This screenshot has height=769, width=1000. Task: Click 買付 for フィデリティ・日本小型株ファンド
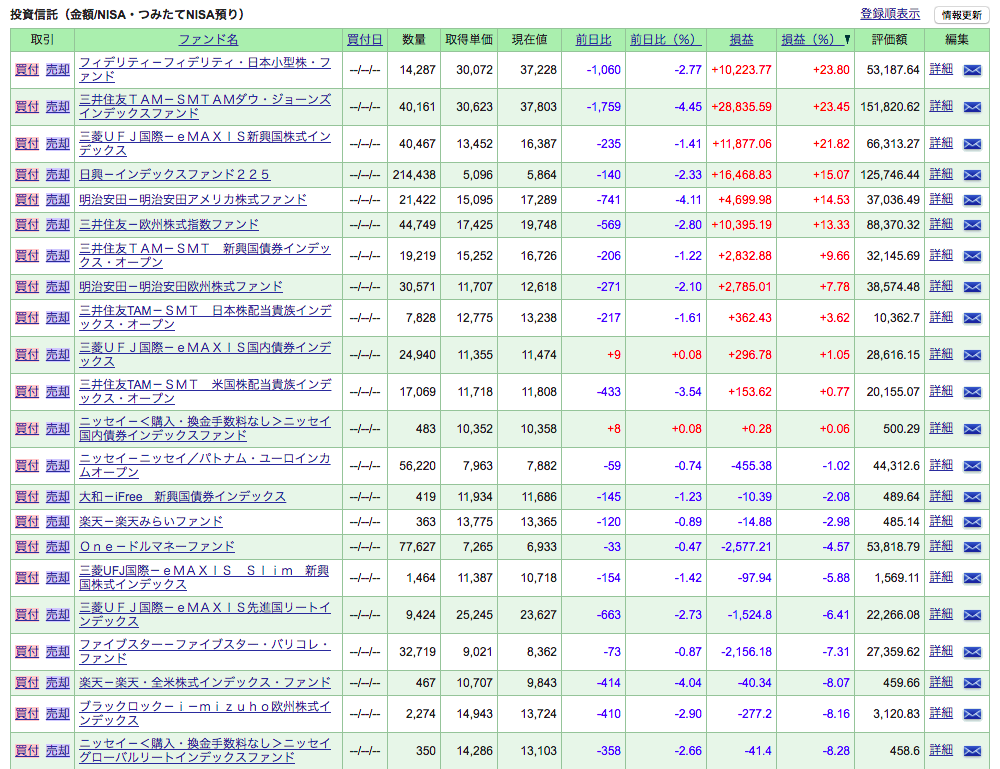click(x=27, y=70)
